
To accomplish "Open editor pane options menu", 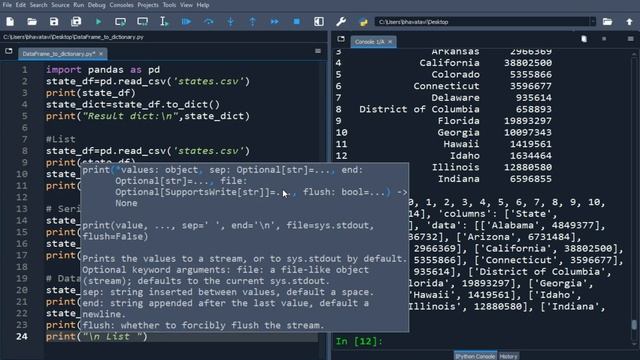I will tap(318, 51).
